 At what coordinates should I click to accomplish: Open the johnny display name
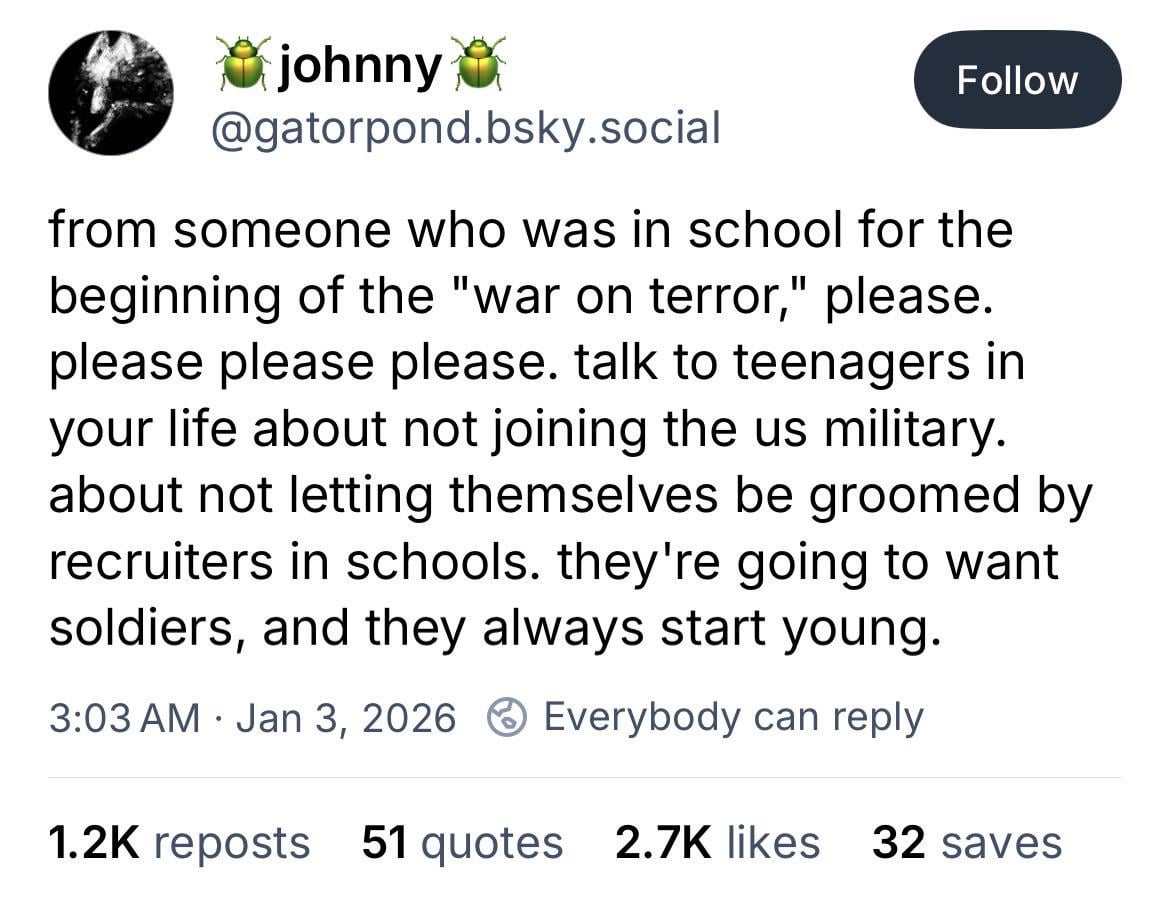tap(360, 66)
